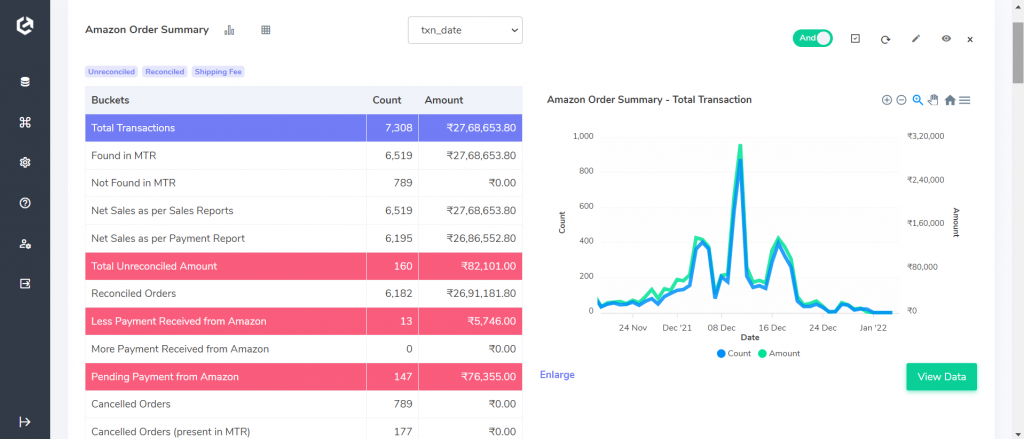Click the checkbox icon beside And toggle
The width and height of the screenshot is (1024, 439).
[x=856, y=39]
